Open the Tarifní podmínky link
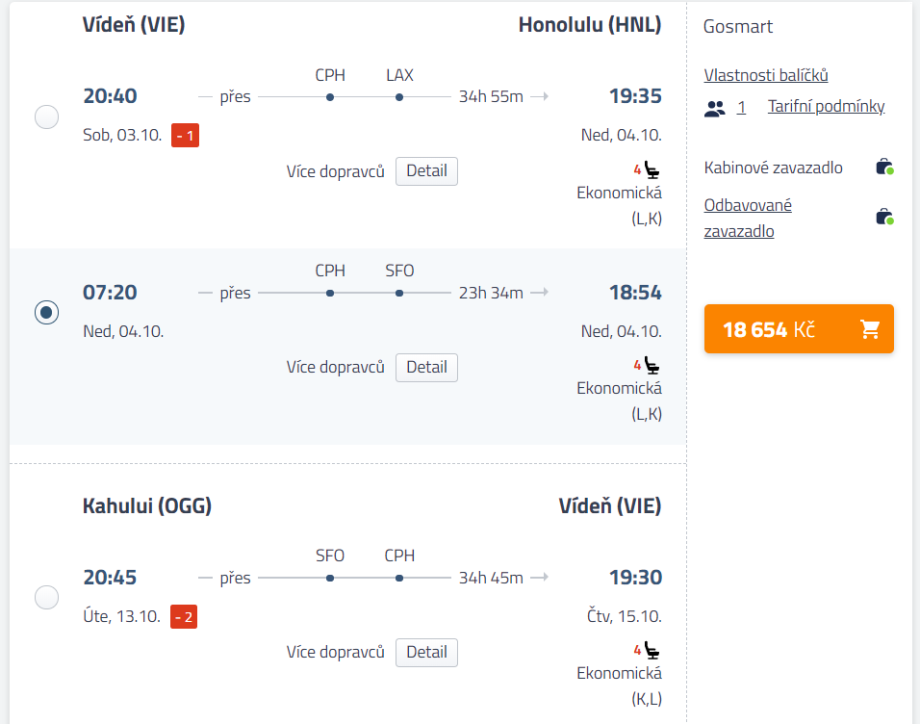The height and width of the screenshot is (724, 920). [x=826, y=106]
